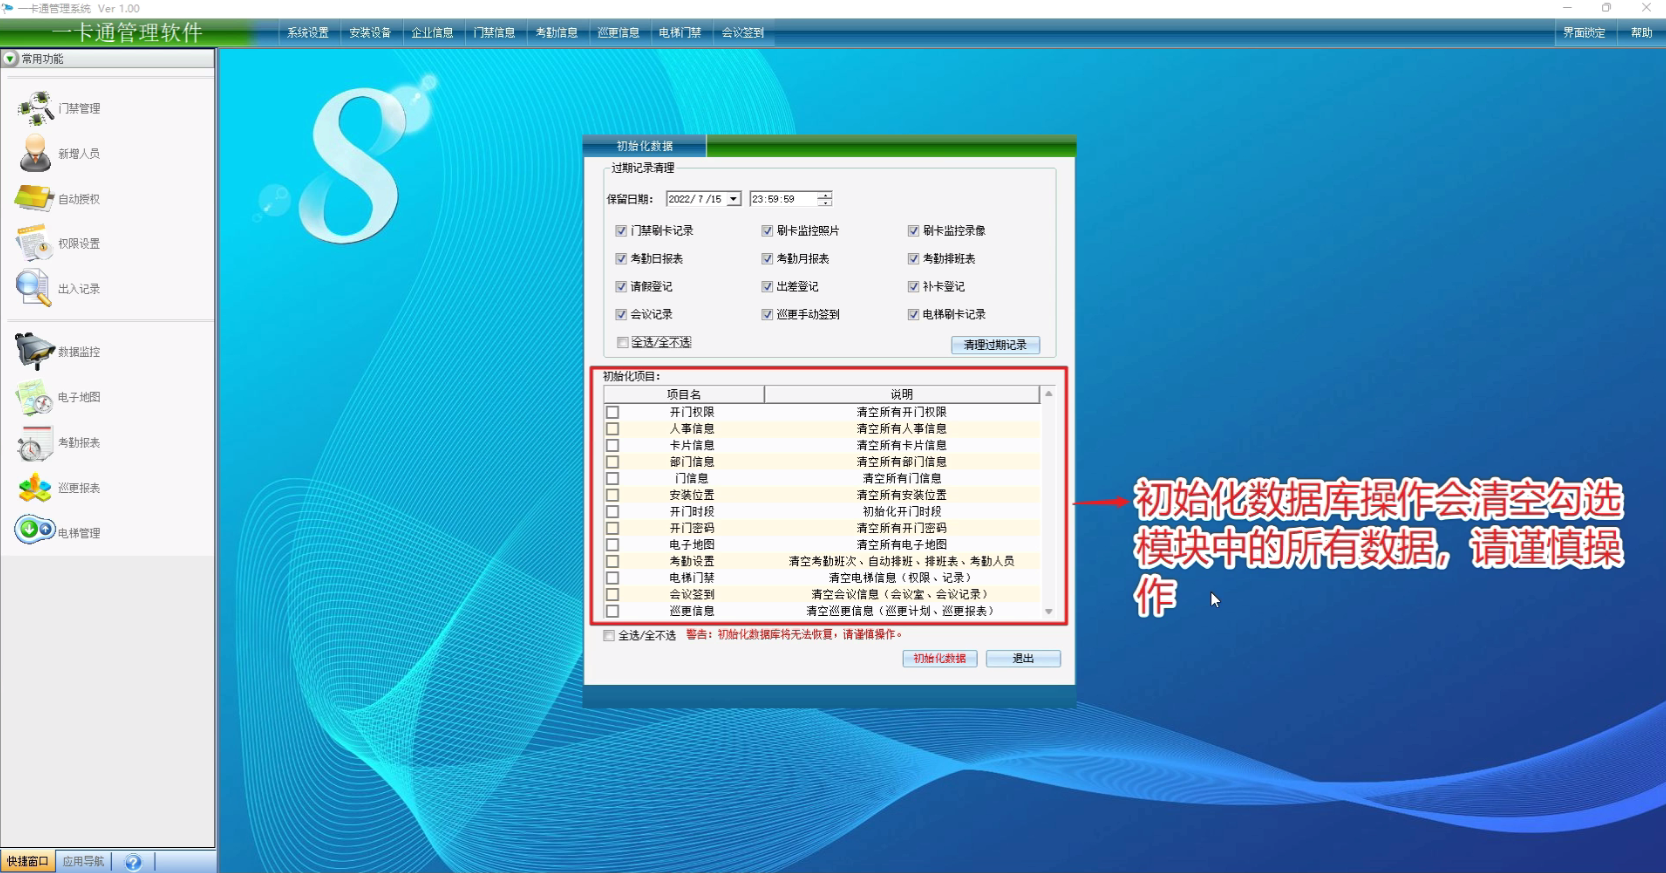Increase time with the stepper up arrow
Image resolution: width=1666 pixels, height=873 pixels.
click(x=824, y=195)
